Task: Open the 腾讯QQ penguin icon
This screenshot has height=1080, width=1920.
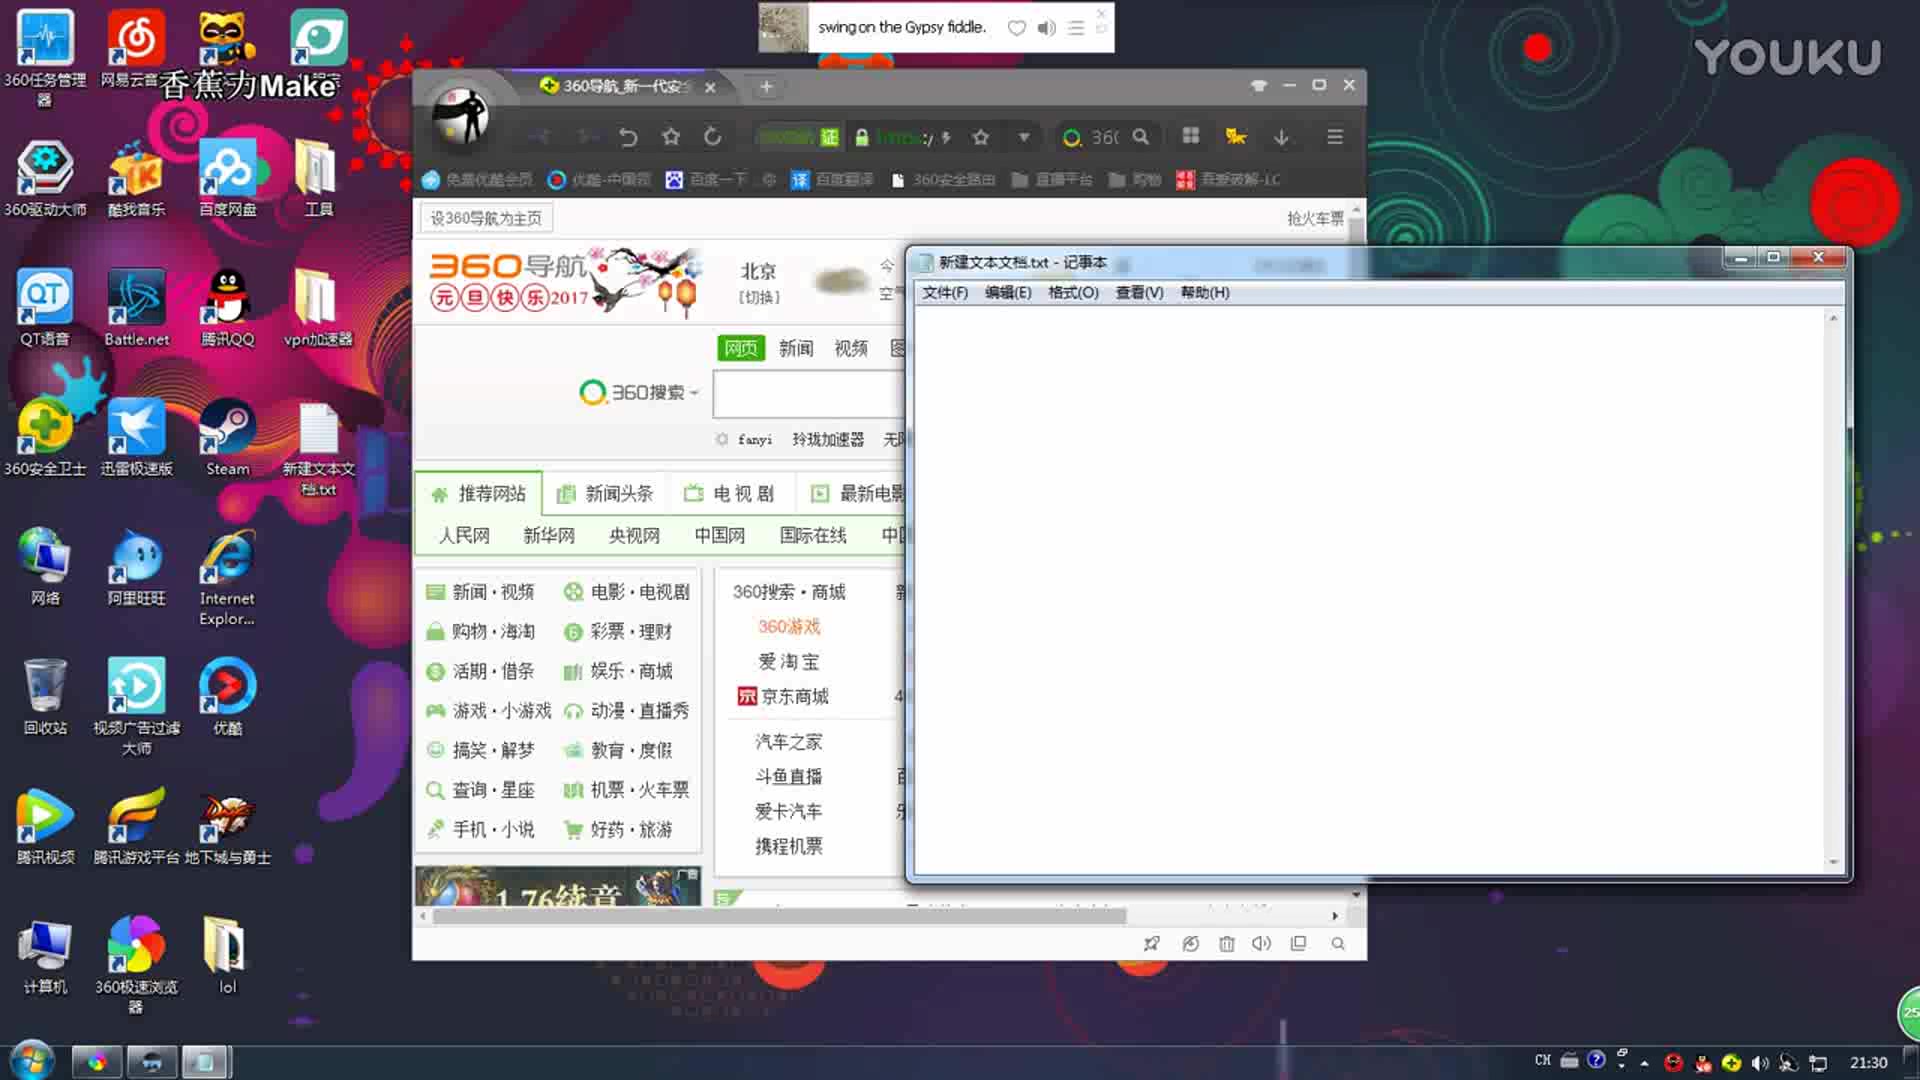Action: coord(228,307)
